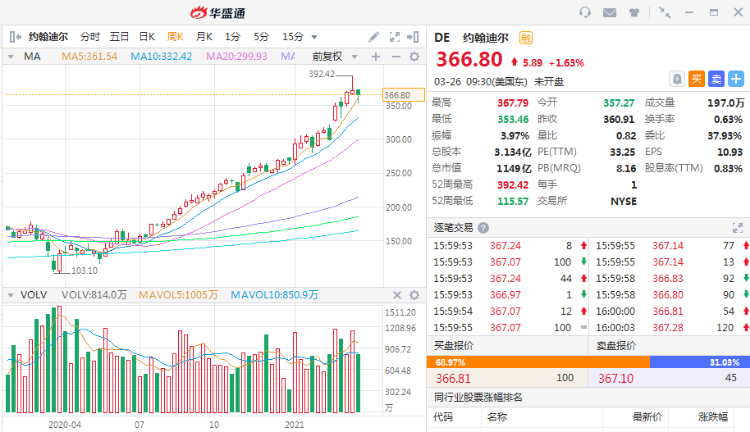
Task: Open more time periods dropdown arrow
Action: point(314,37)
